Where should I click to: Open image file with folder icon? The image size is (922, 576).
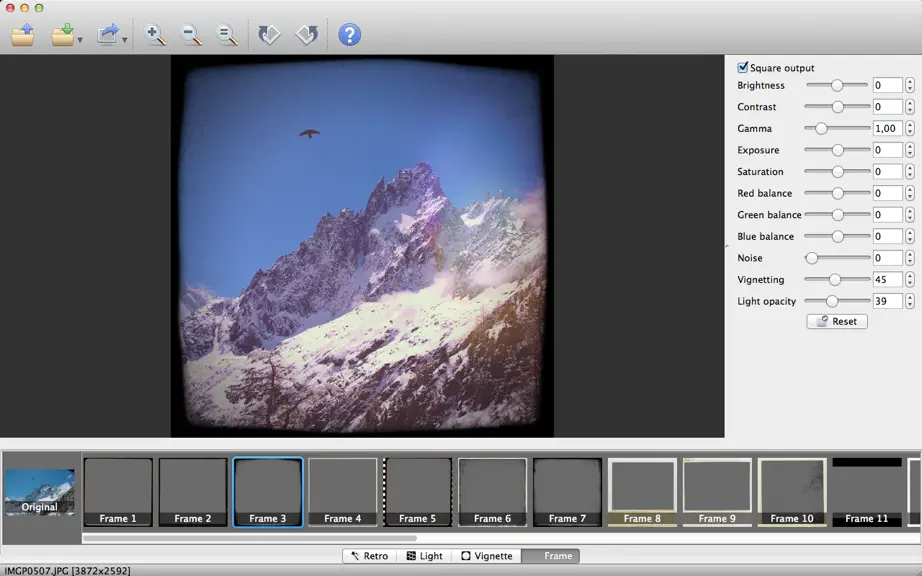(22, 35)
